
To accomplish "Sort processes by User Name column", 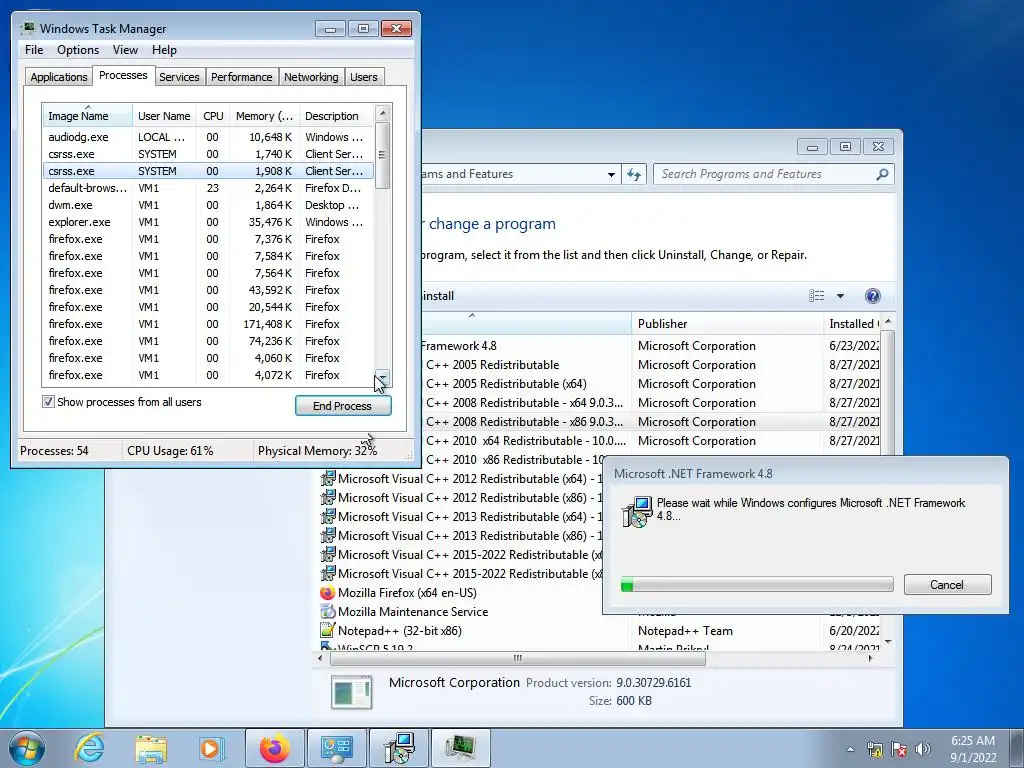I will tap(165, 116).
